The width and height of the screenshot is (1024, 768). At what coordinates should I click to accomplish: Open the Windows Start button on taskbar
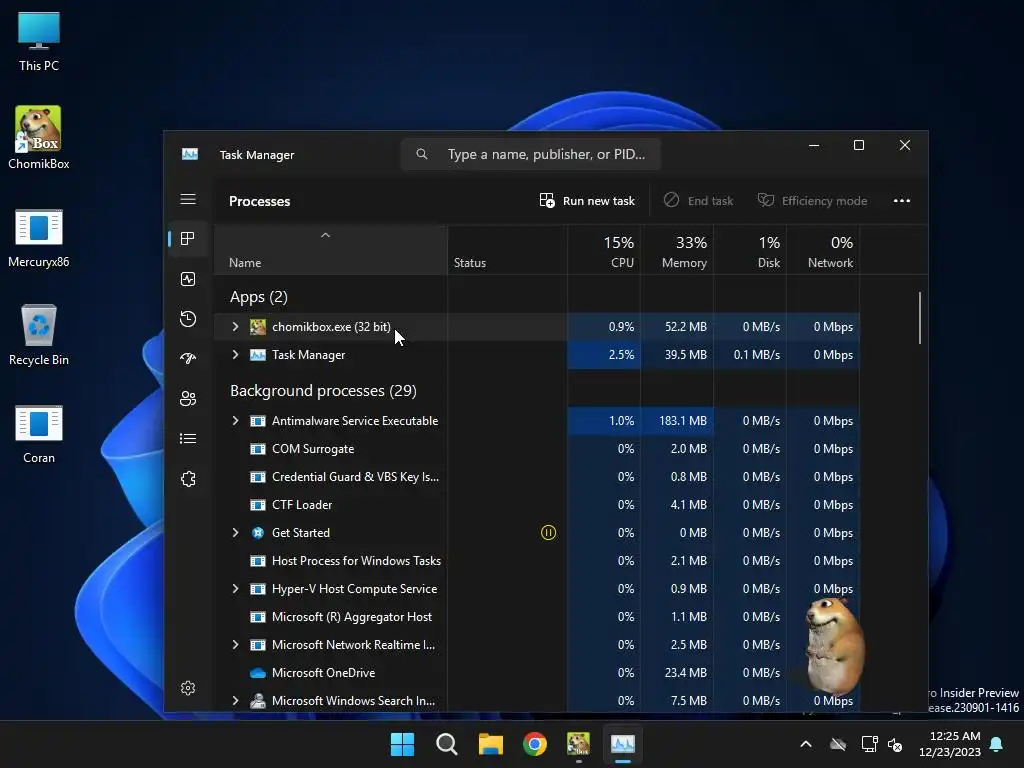tap(402, 744)
